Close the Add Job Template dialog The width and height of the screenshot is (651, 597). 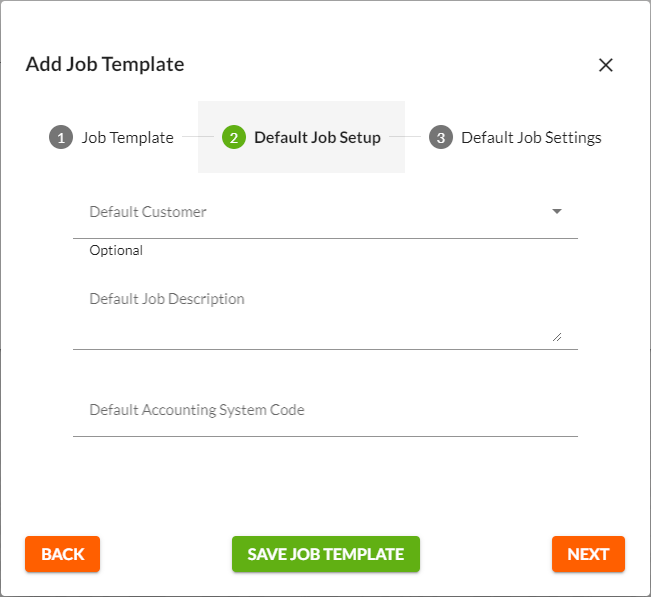tap(605, 65)
